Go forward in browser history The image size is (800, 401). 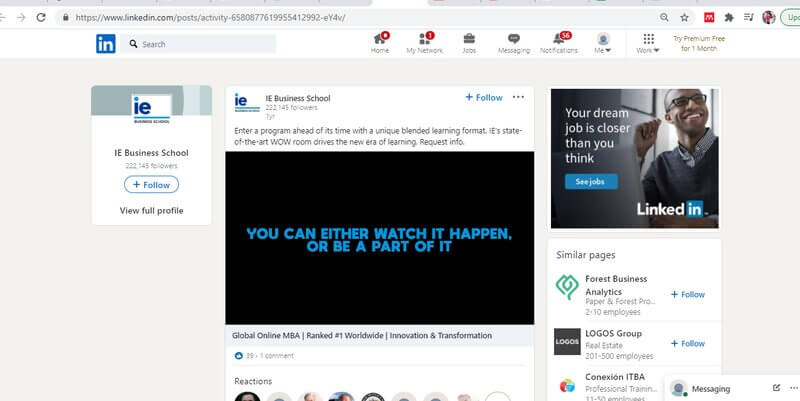(x=21, y=17)
